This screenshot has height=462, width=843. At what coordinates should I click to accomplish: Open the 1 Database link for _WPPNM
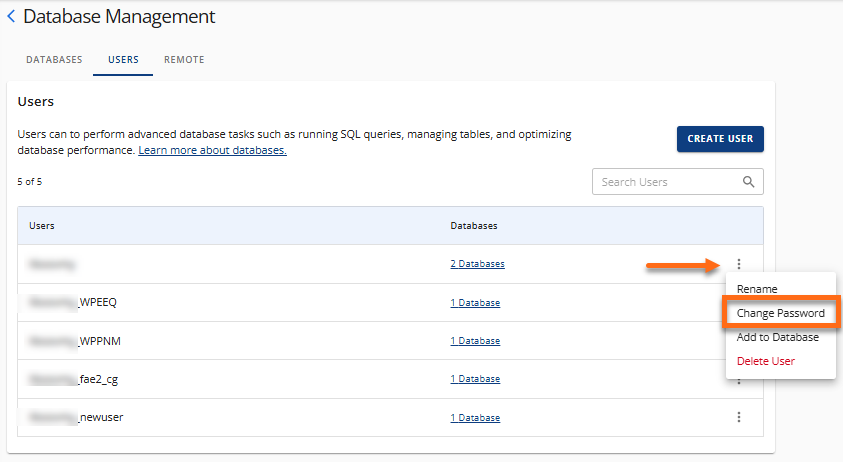(474, 341)
